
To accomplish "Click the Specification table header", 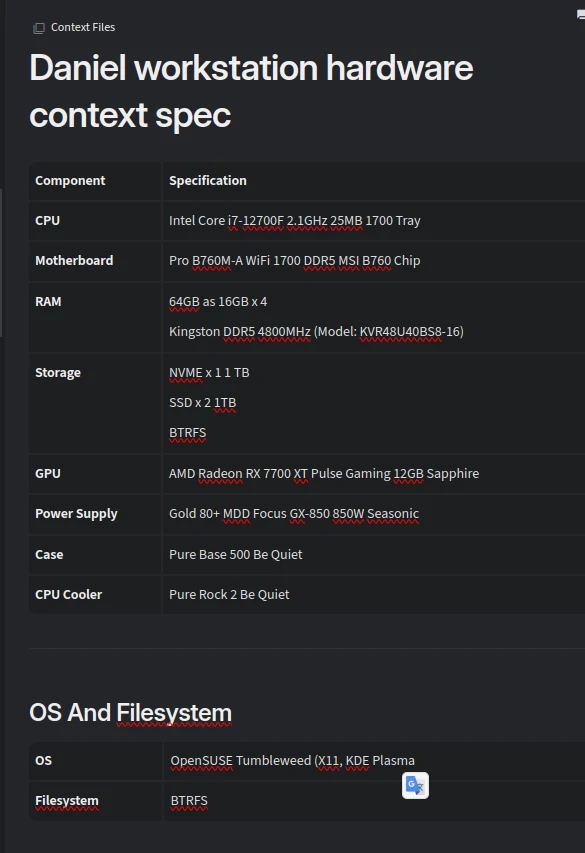I will pos(207,180).
